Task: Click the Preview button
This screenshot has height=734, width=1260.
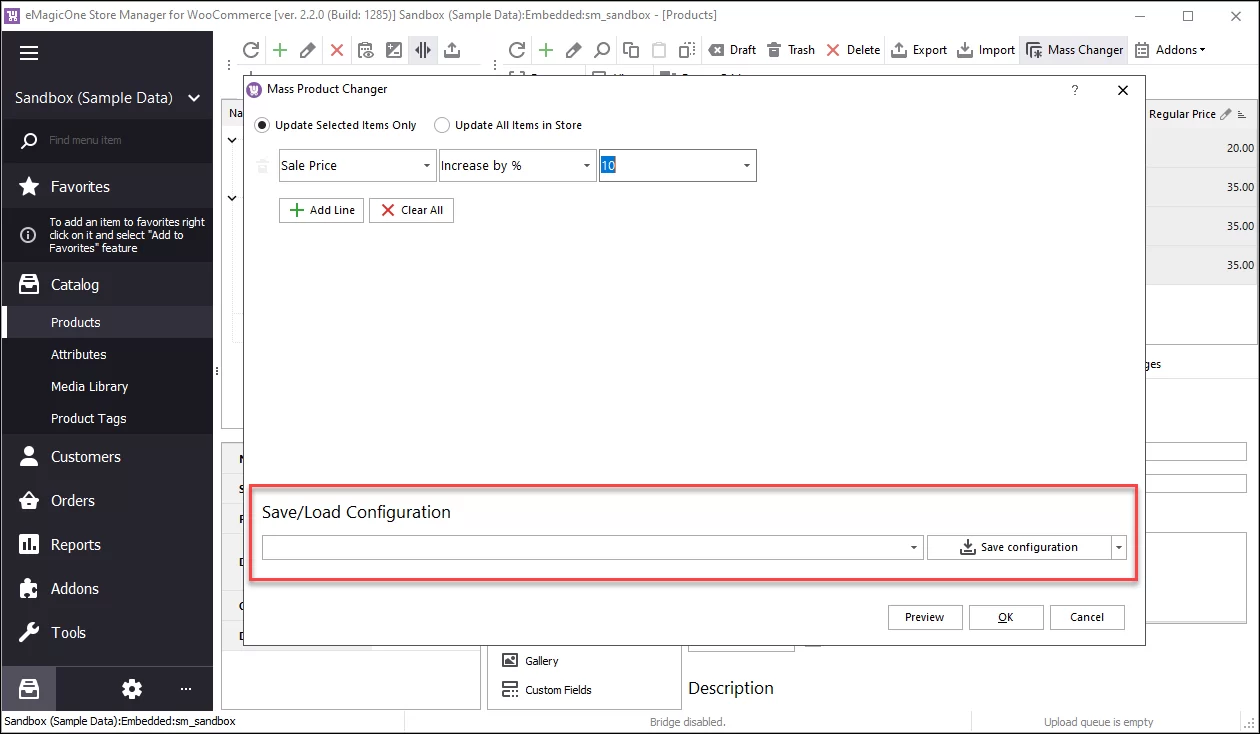Action: 924,617
